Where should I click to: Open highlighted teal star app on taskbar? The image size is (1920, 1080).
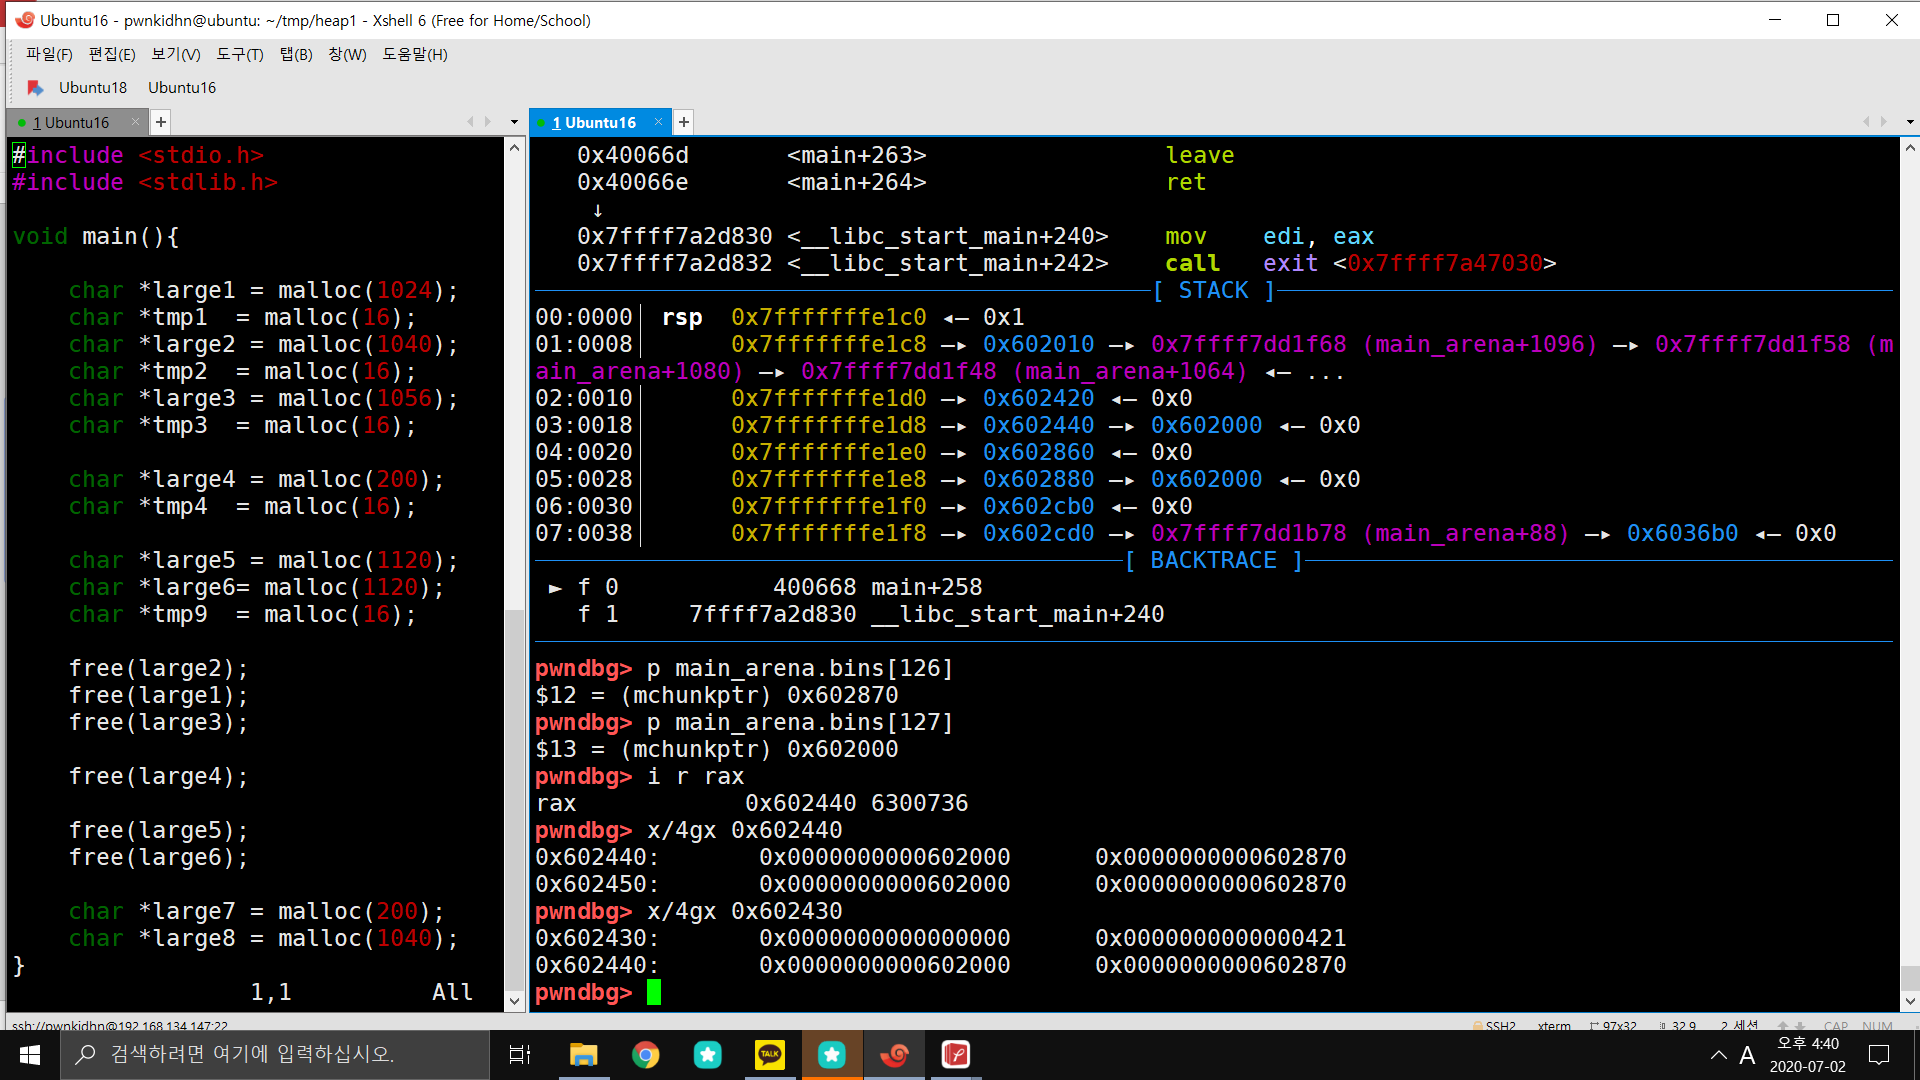(832, 1055)
